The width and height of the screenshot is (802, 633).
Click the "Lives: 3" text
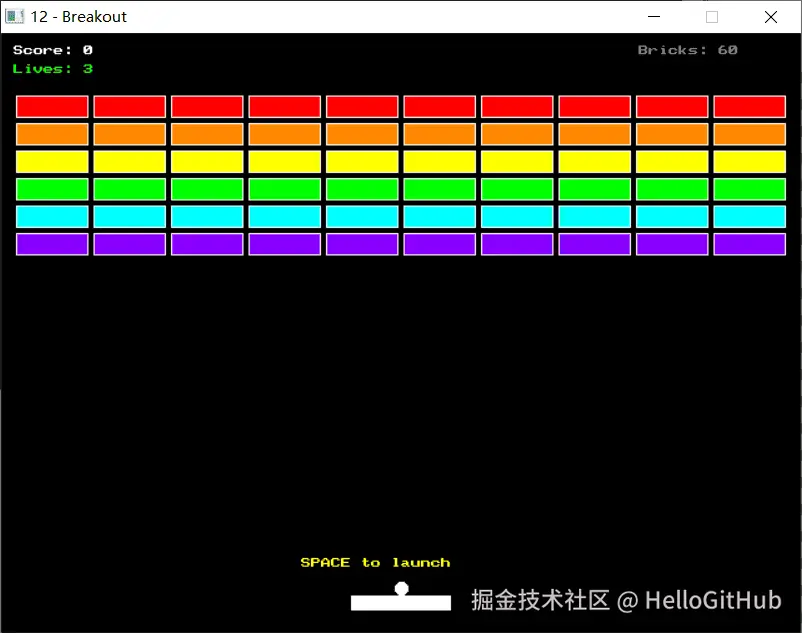tap(53, 69)
